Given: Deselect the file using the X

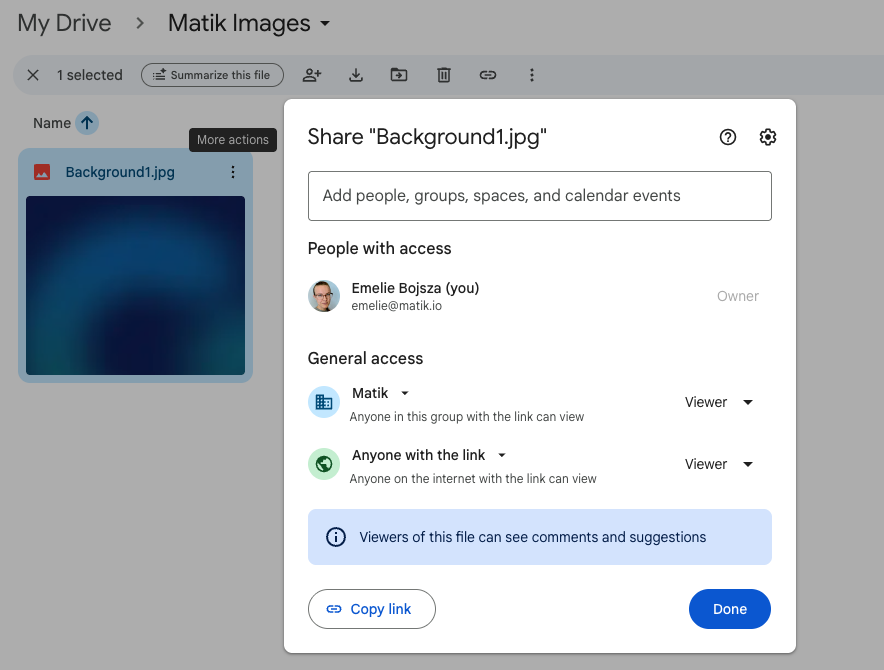Looking at the screenshot, I should tap(32, 75).
